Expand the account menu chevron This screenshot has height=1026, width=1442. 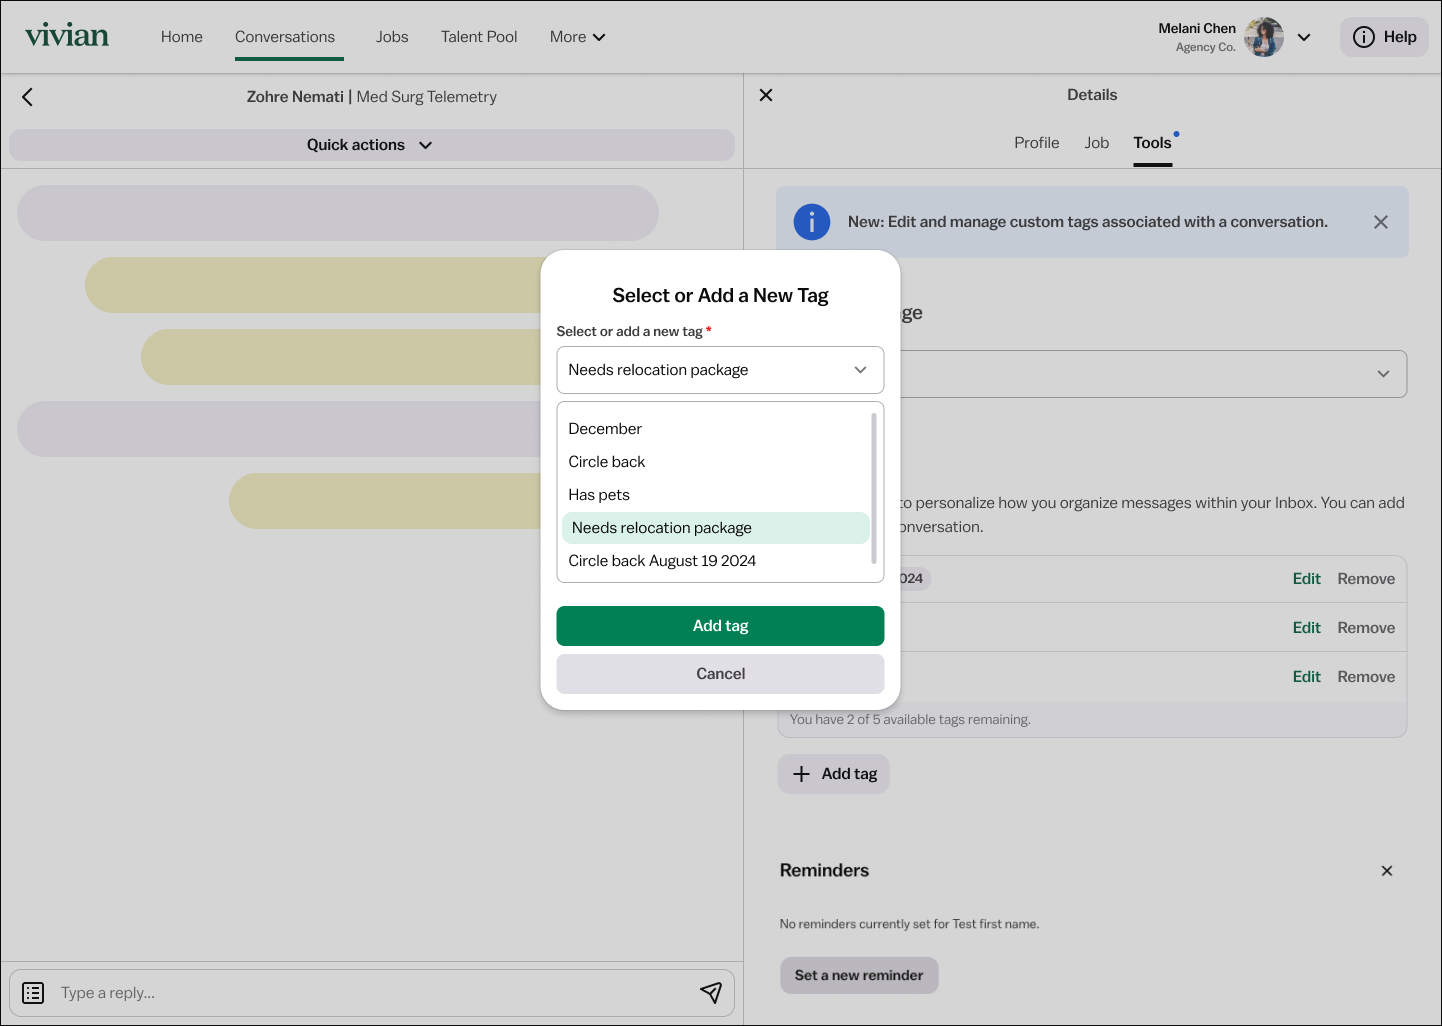click(1304, 37)
